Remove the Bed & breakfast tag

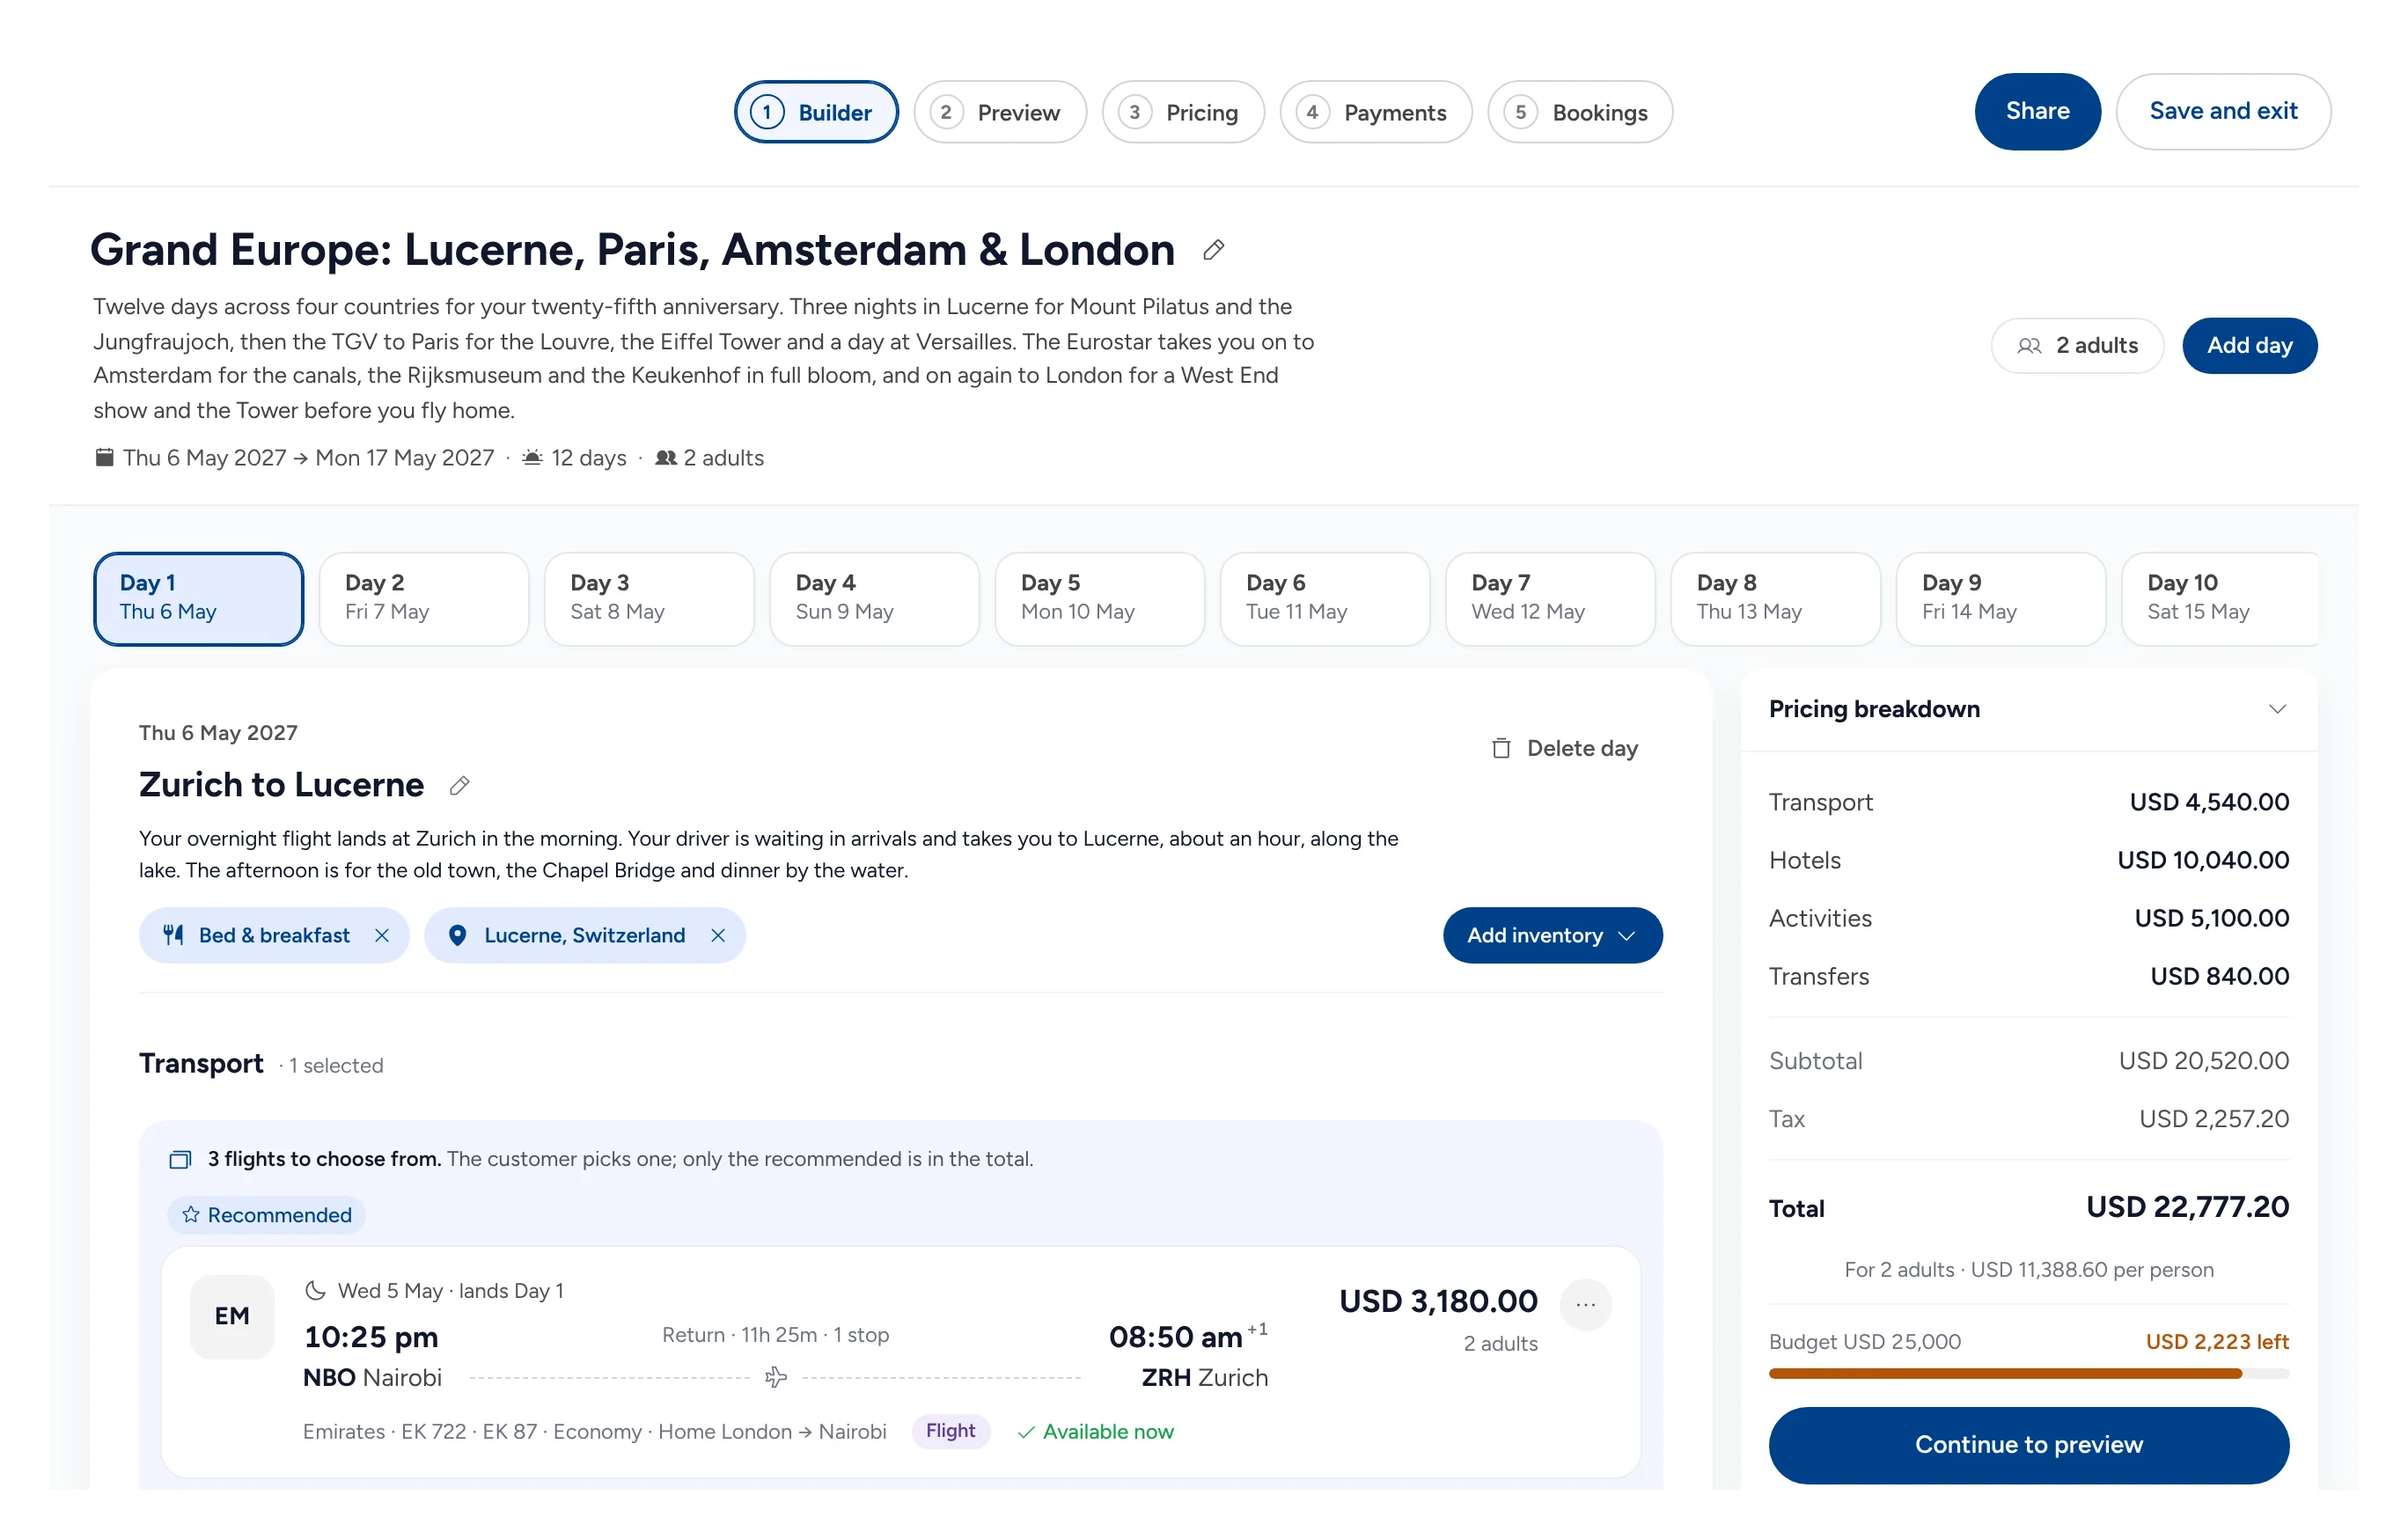382,935
